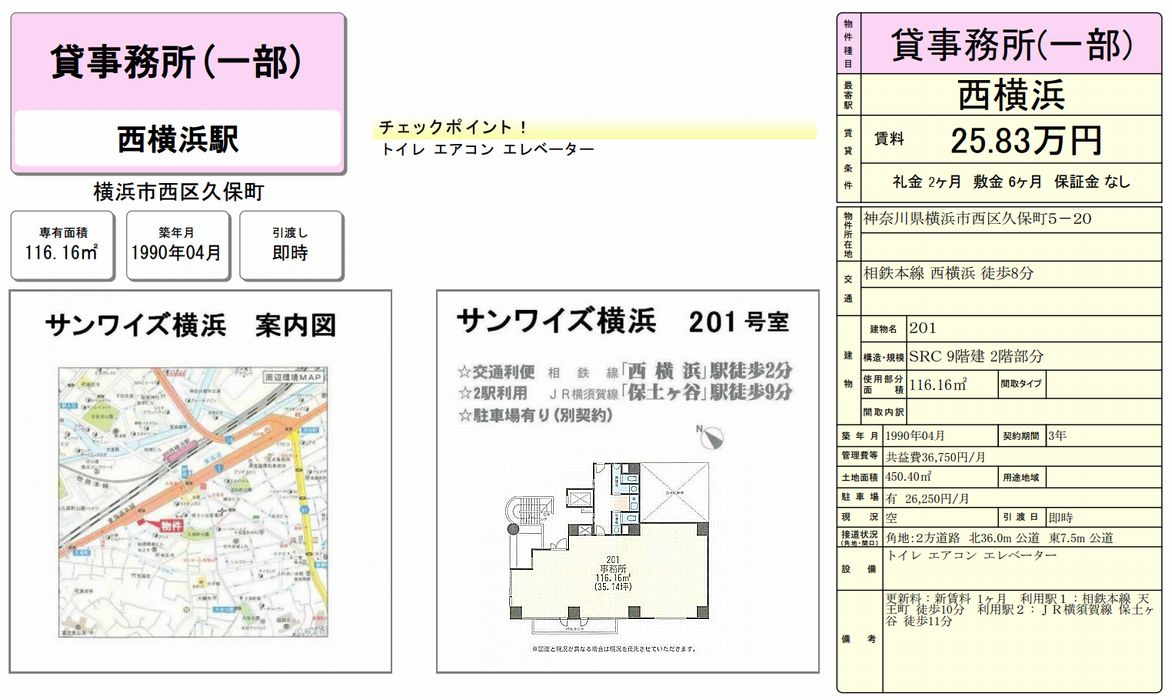Image resolution: width=1172 pixels, height=700 pixels.
Task: Select the 契約期間 value 3年
Action: pyautogui.click(x=1057, y=436)
